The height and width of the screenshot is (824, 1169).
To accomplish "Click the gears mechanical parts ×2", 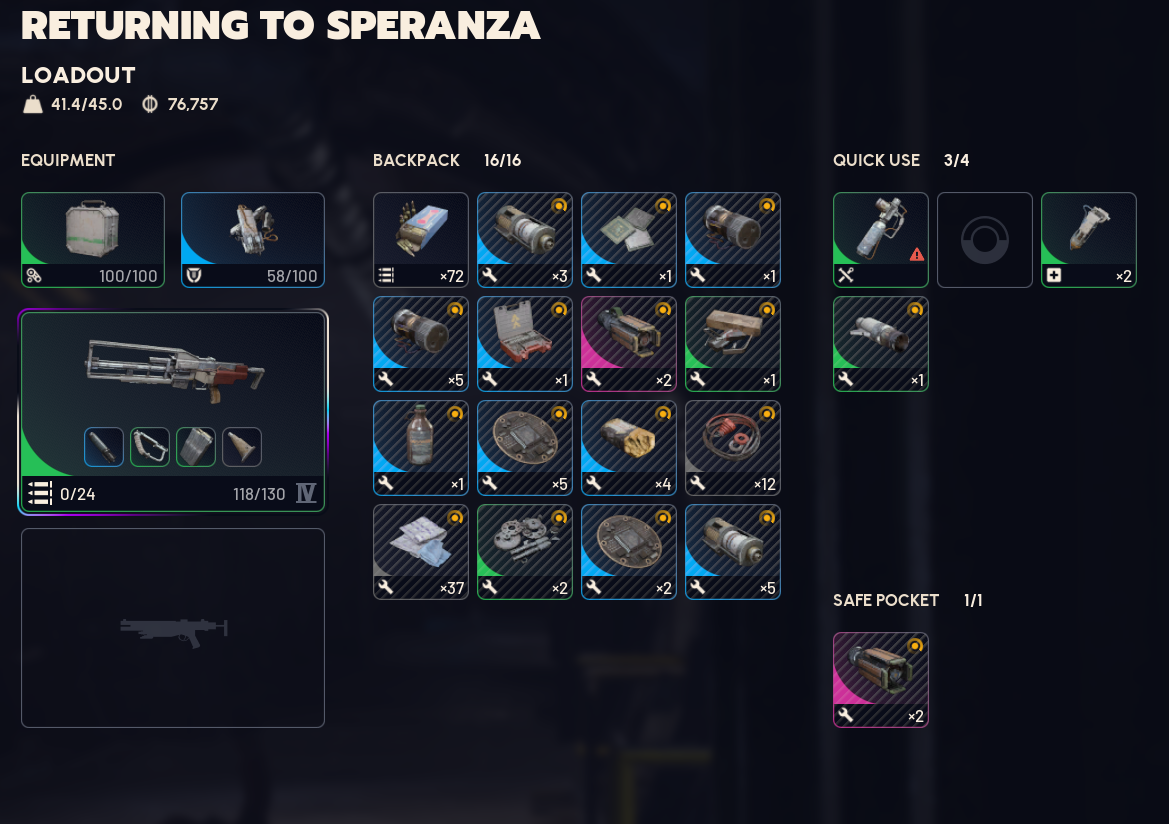I will tap(525, 552).
